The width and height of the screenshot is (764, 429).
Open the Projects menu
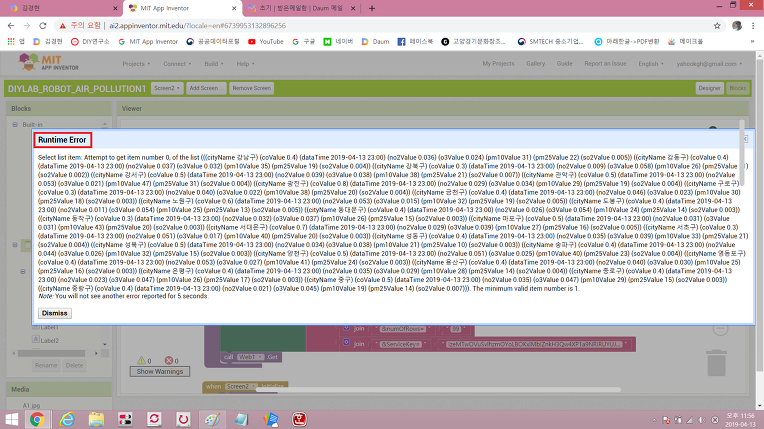coord(136,64)
